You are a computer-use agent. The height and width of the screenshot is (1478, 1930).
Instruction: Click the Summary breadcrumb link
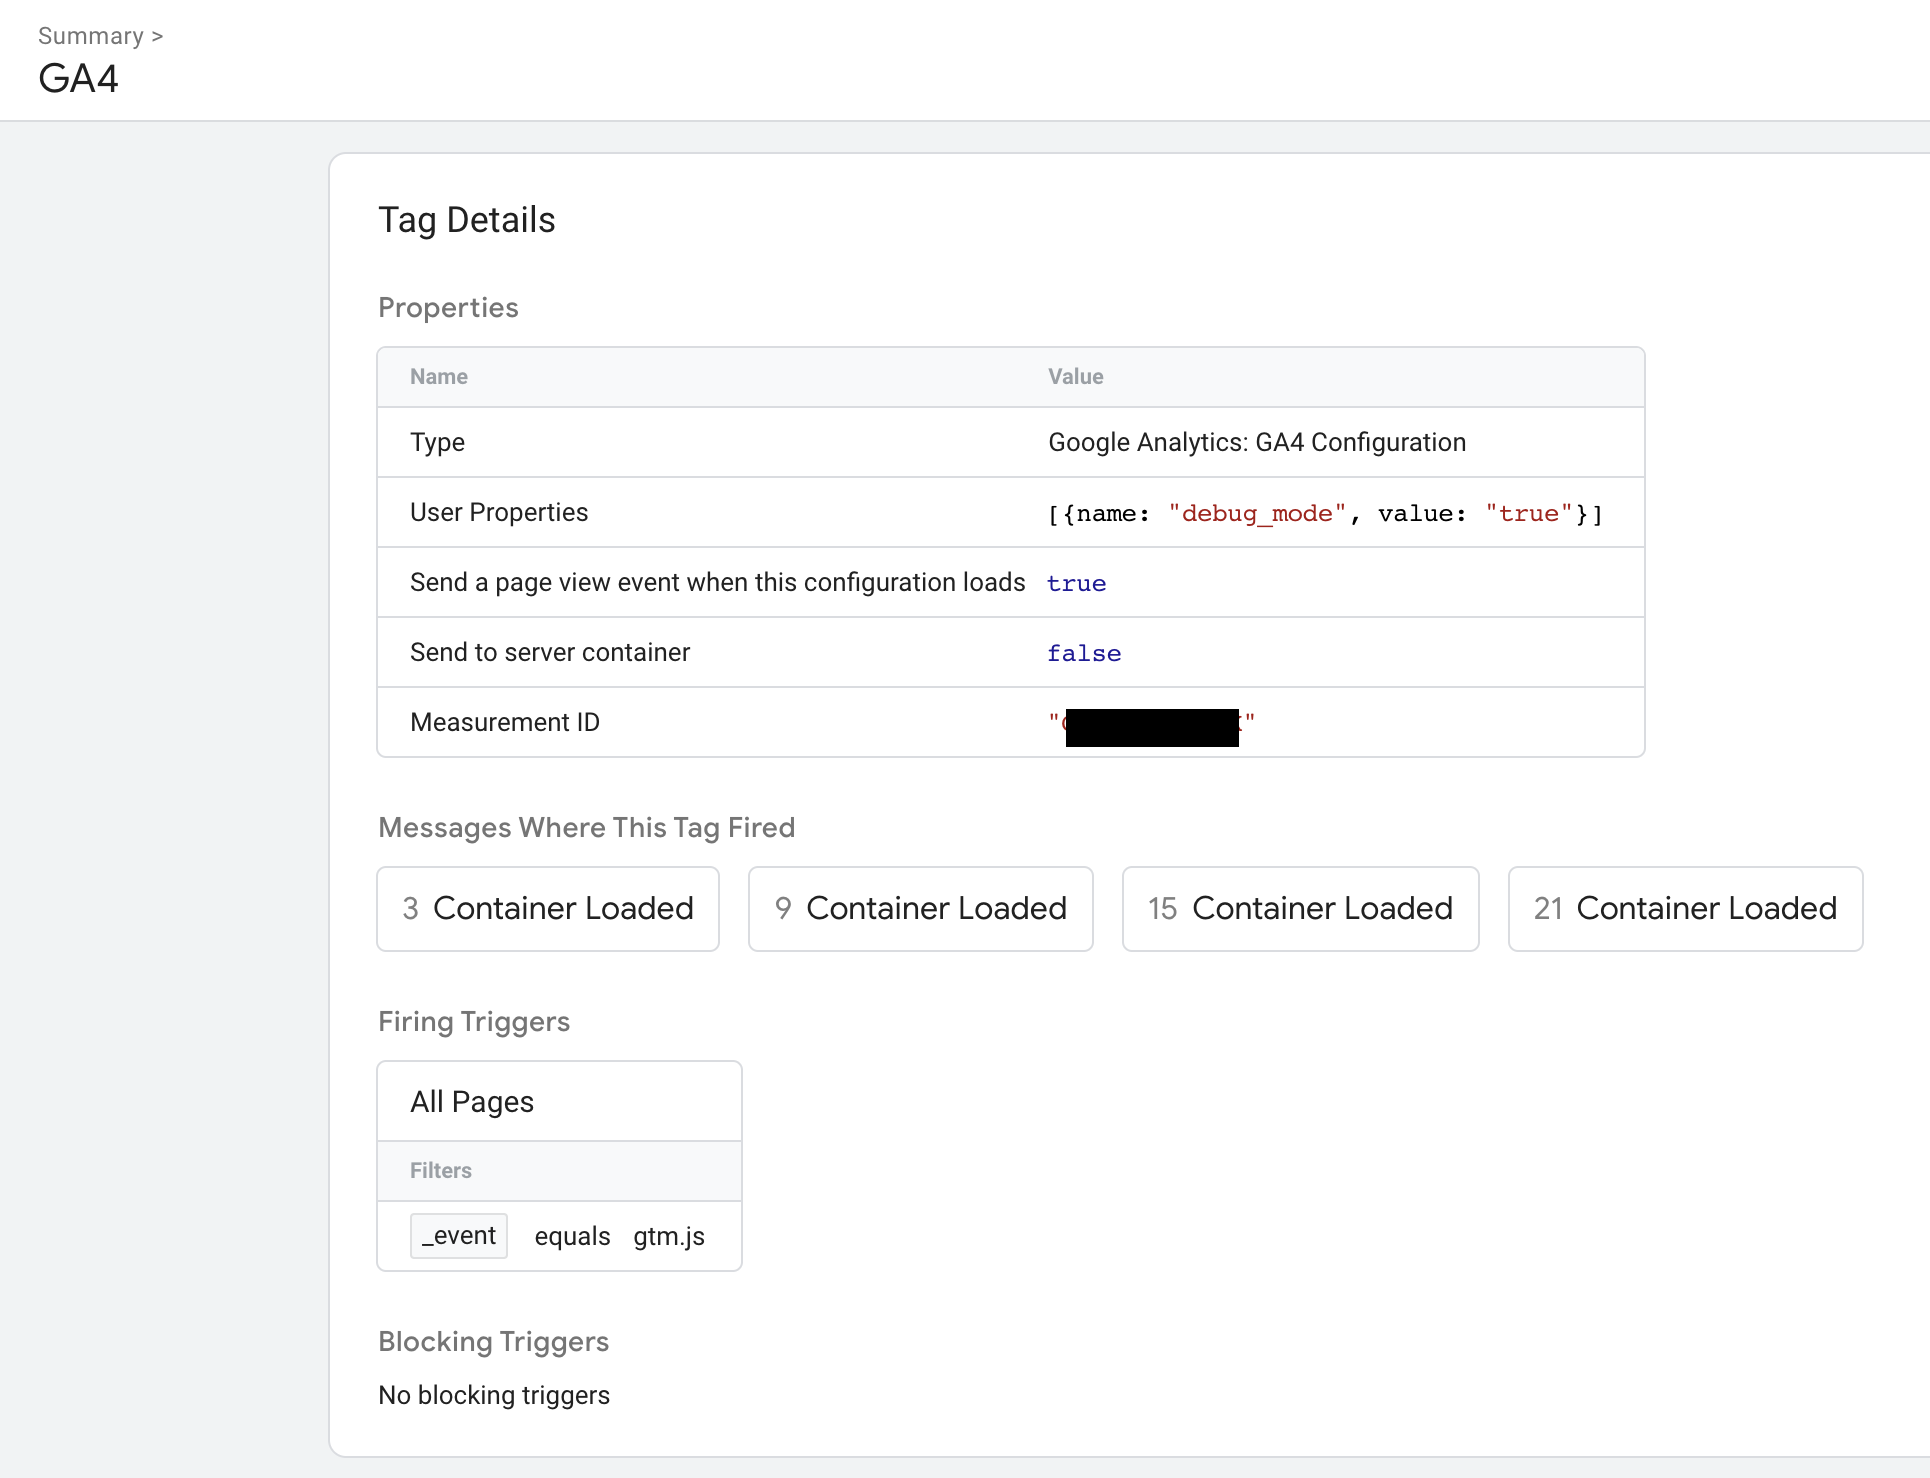pos(90,36)
